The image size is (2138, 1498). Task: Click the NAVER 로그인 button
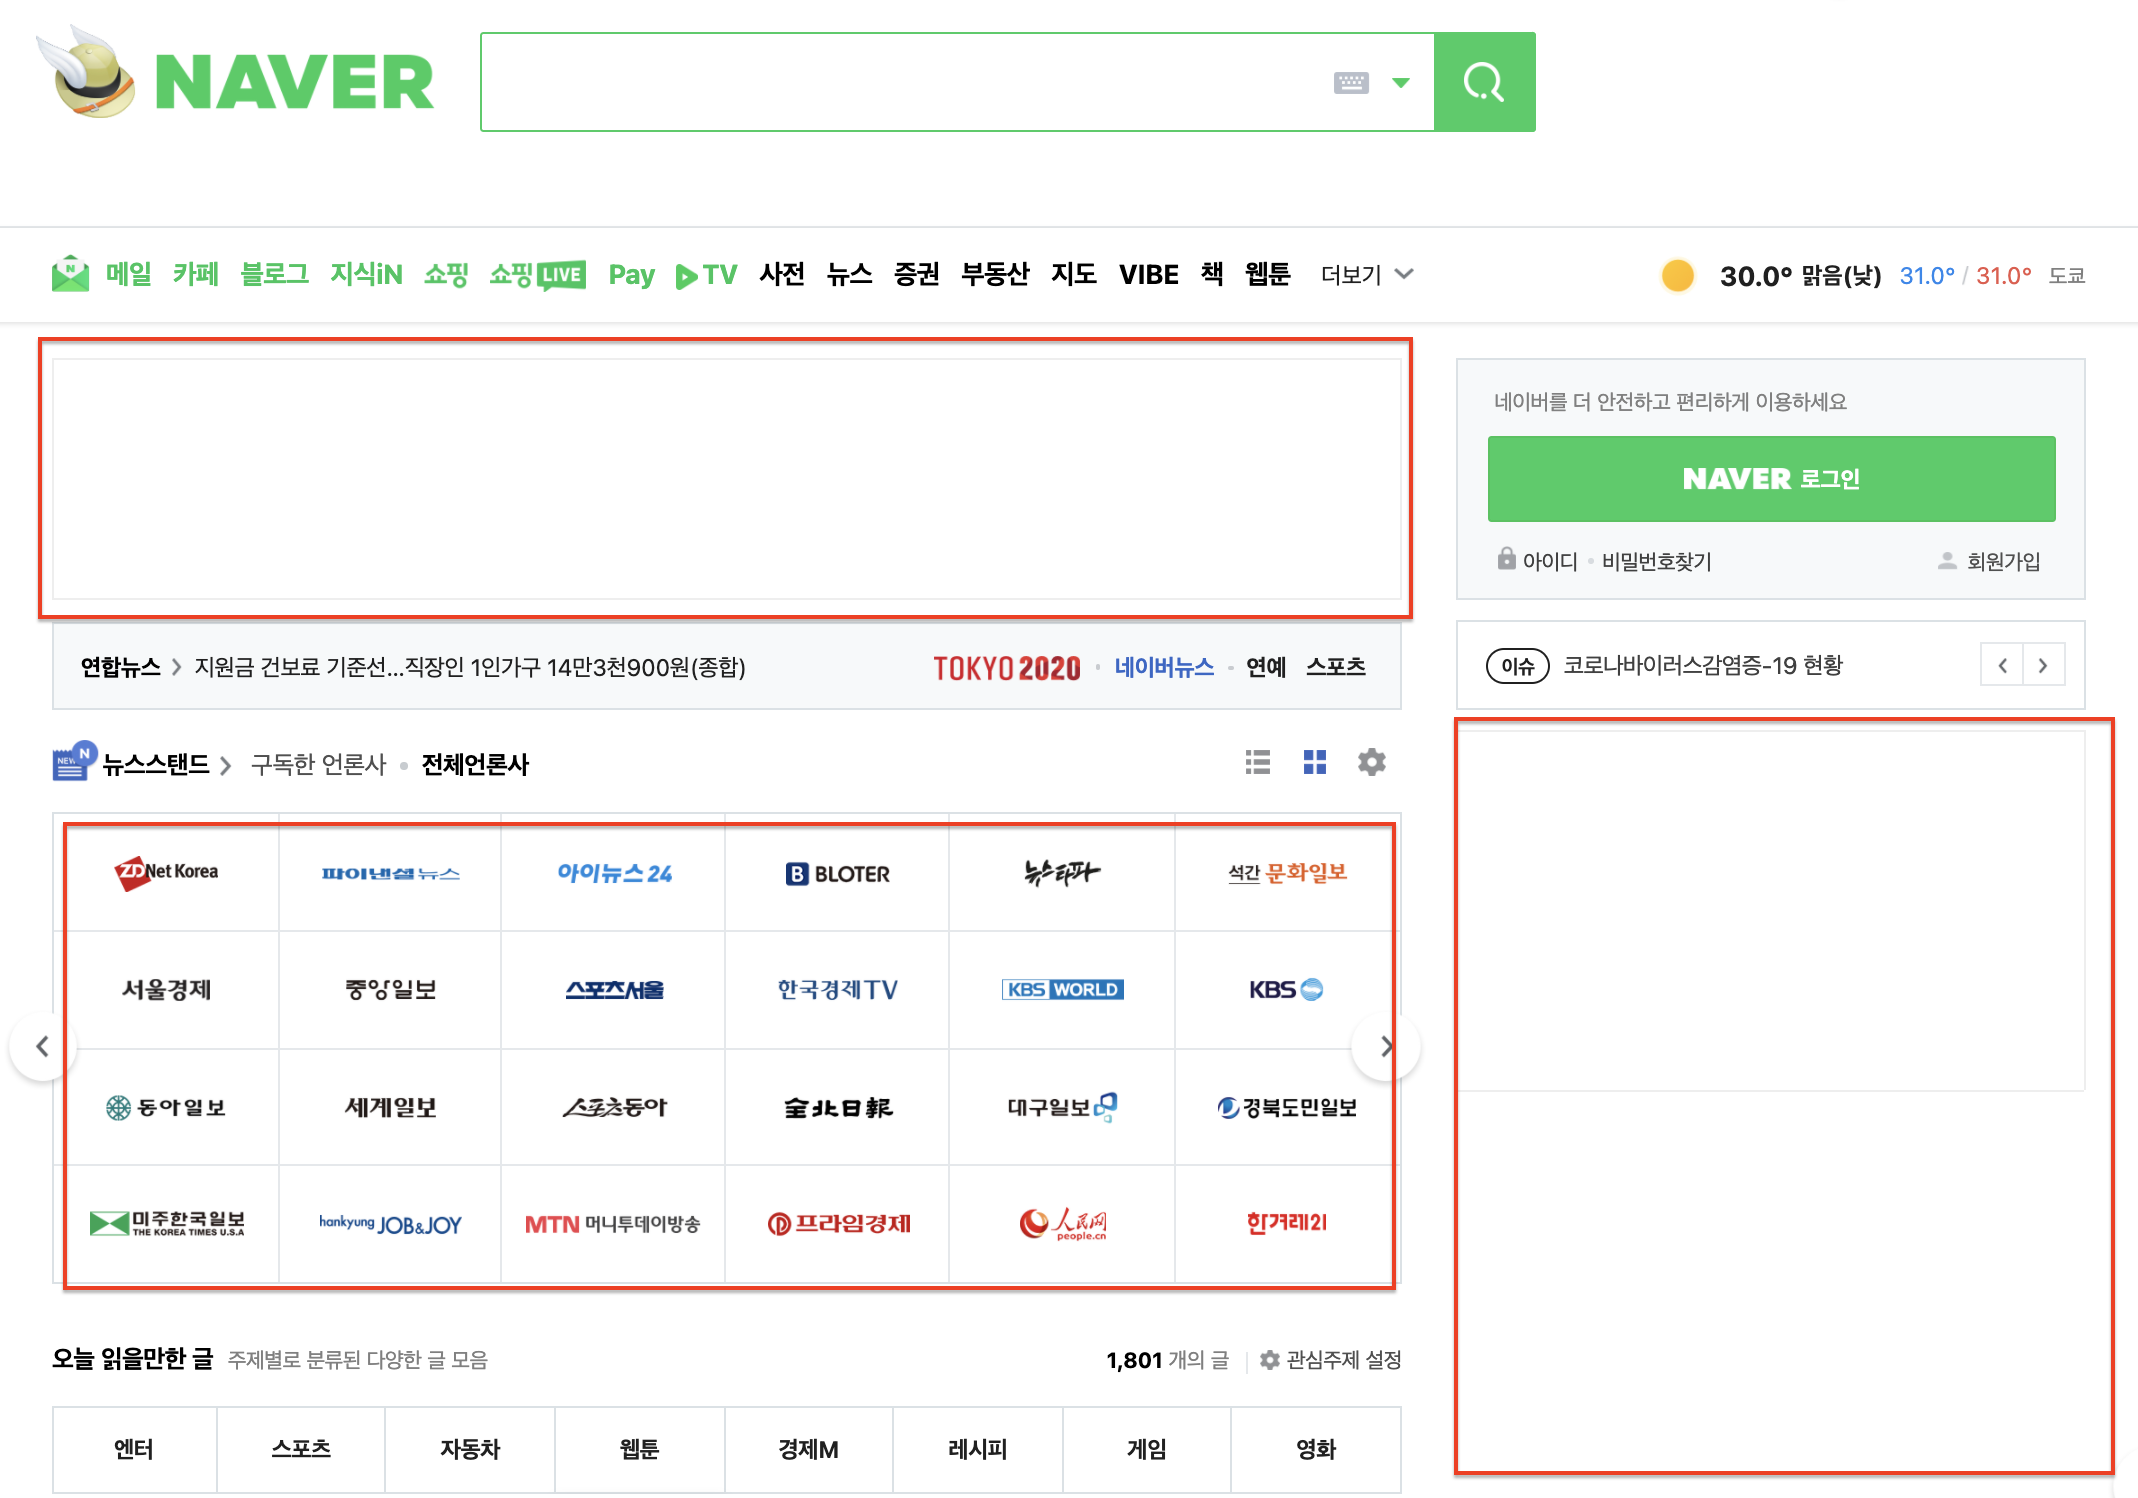pyautogui.click(x=1771, y=479)
